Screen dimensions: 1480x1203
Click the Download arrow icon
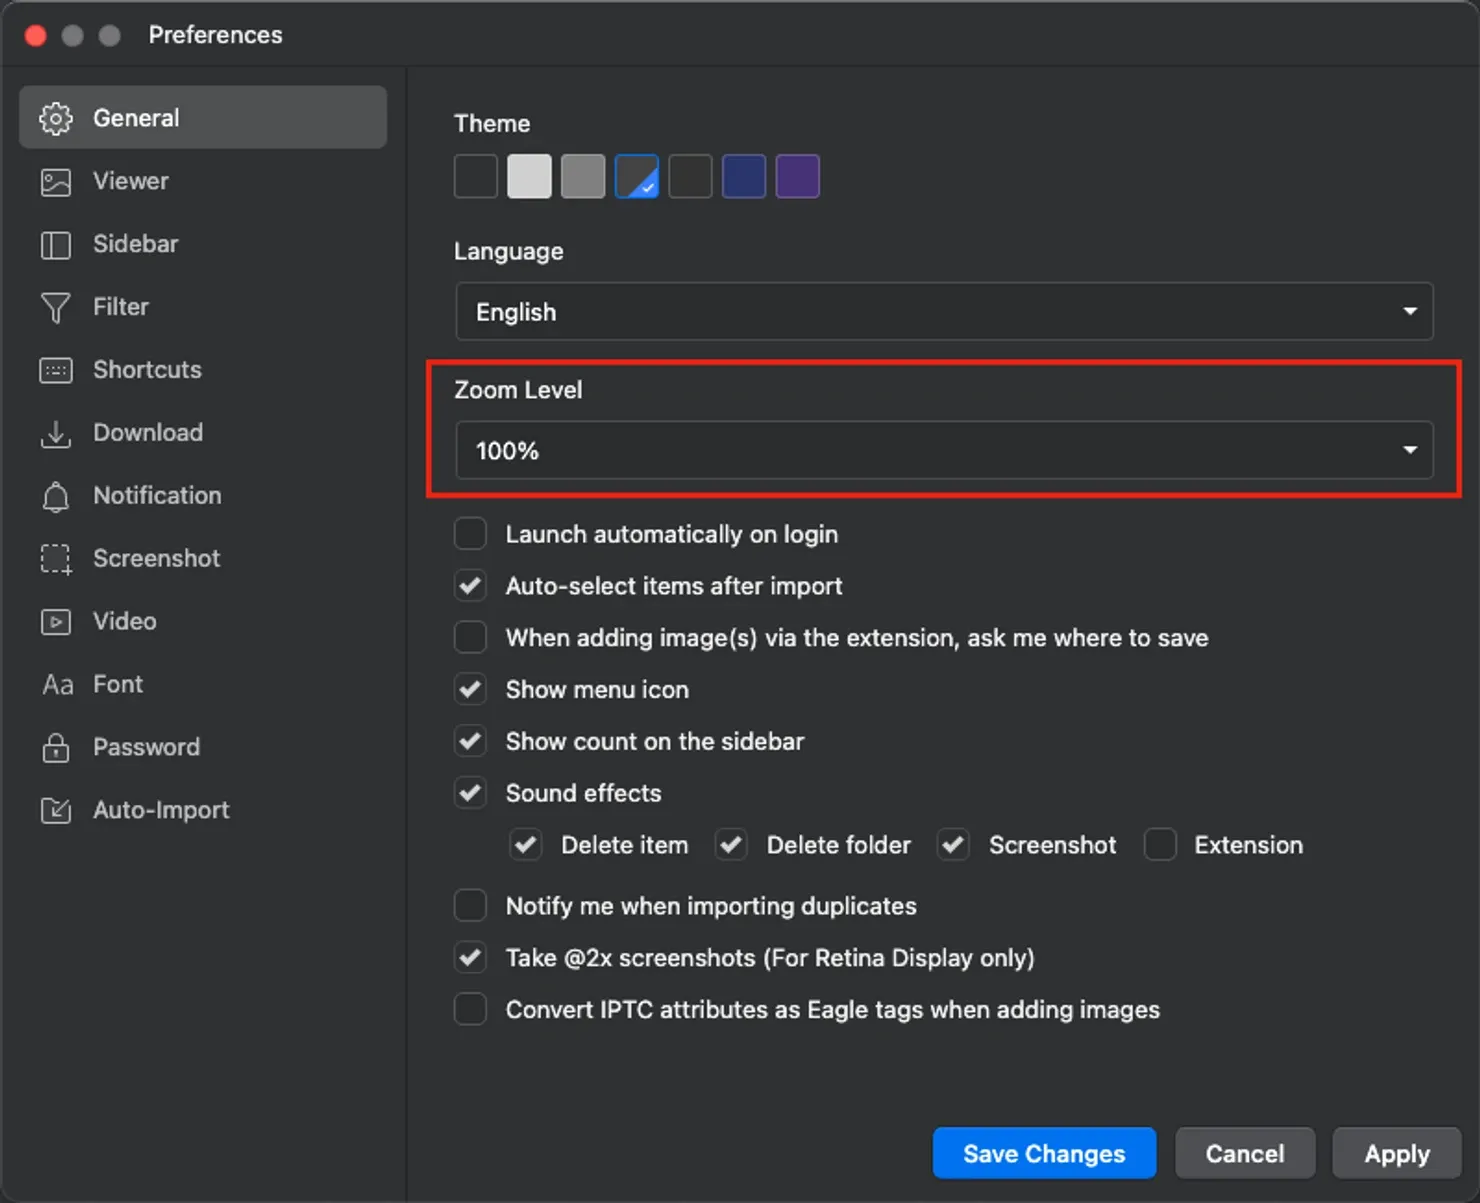[56, 434]
